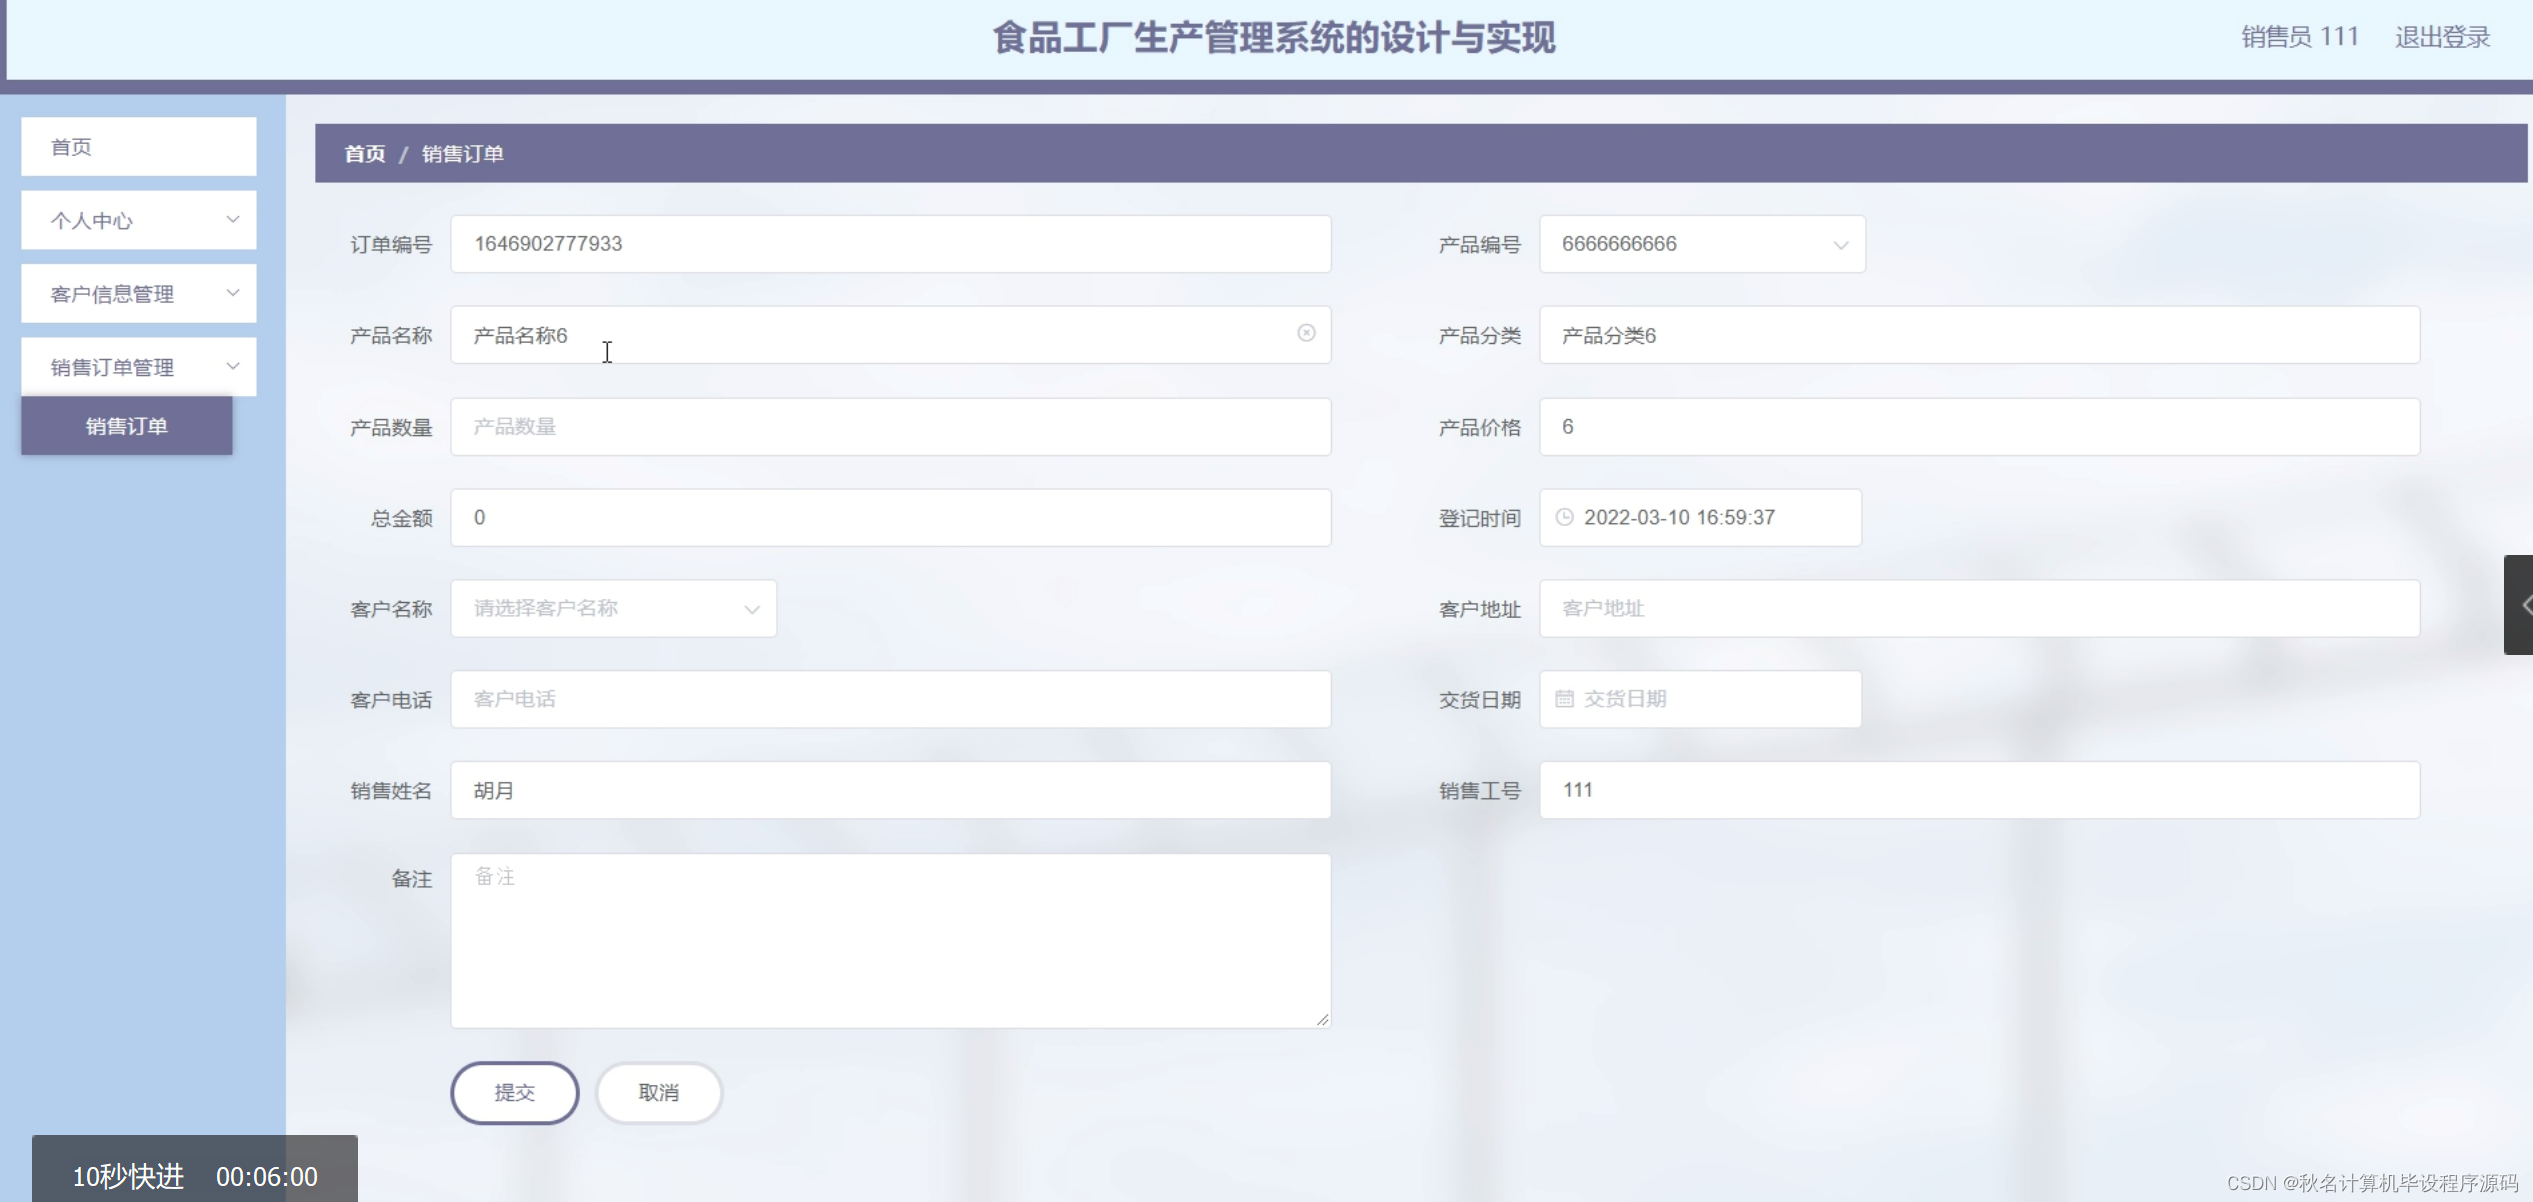Click the 客户地址 input field
This screenshot has height=1202, width=2533.
[x=1978, y=608]
